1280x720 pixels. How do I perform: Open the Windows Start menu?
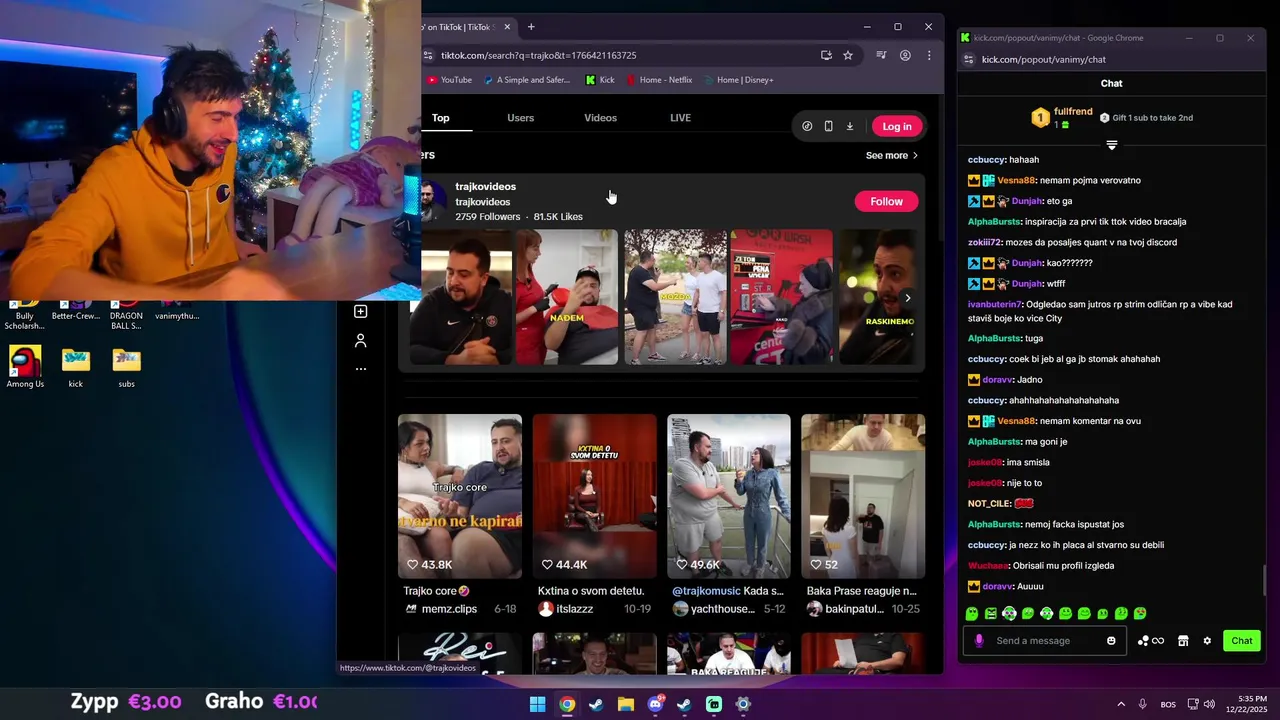point(537,704)
